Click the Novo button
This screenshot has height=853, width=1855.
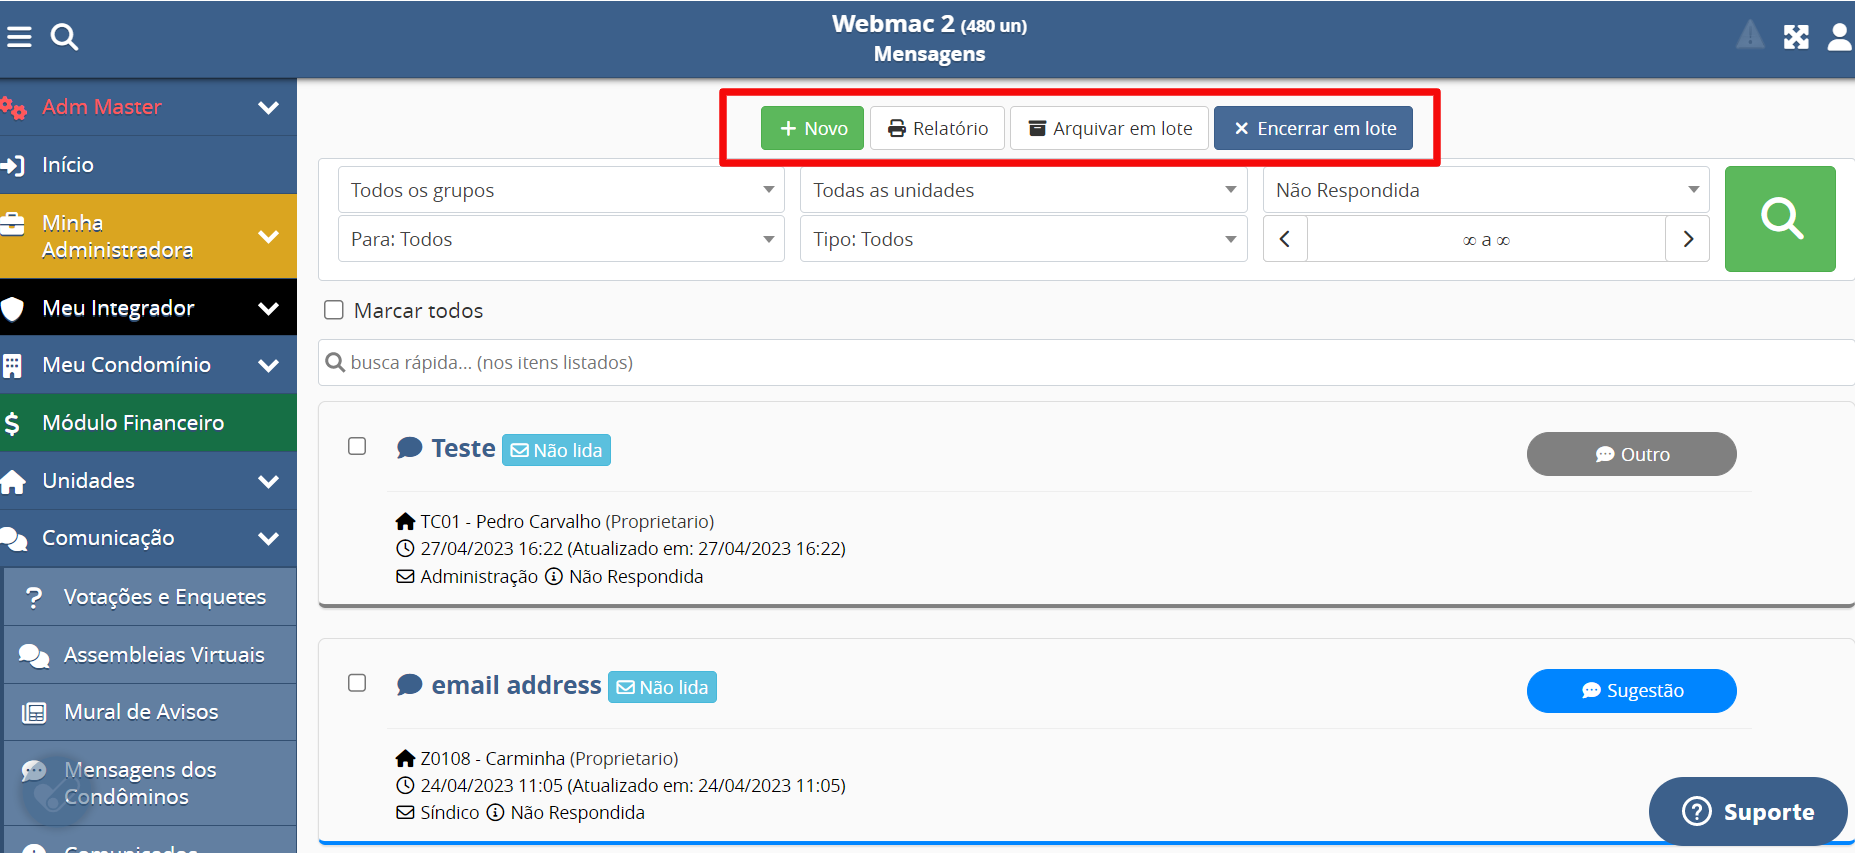pos(812,129)
